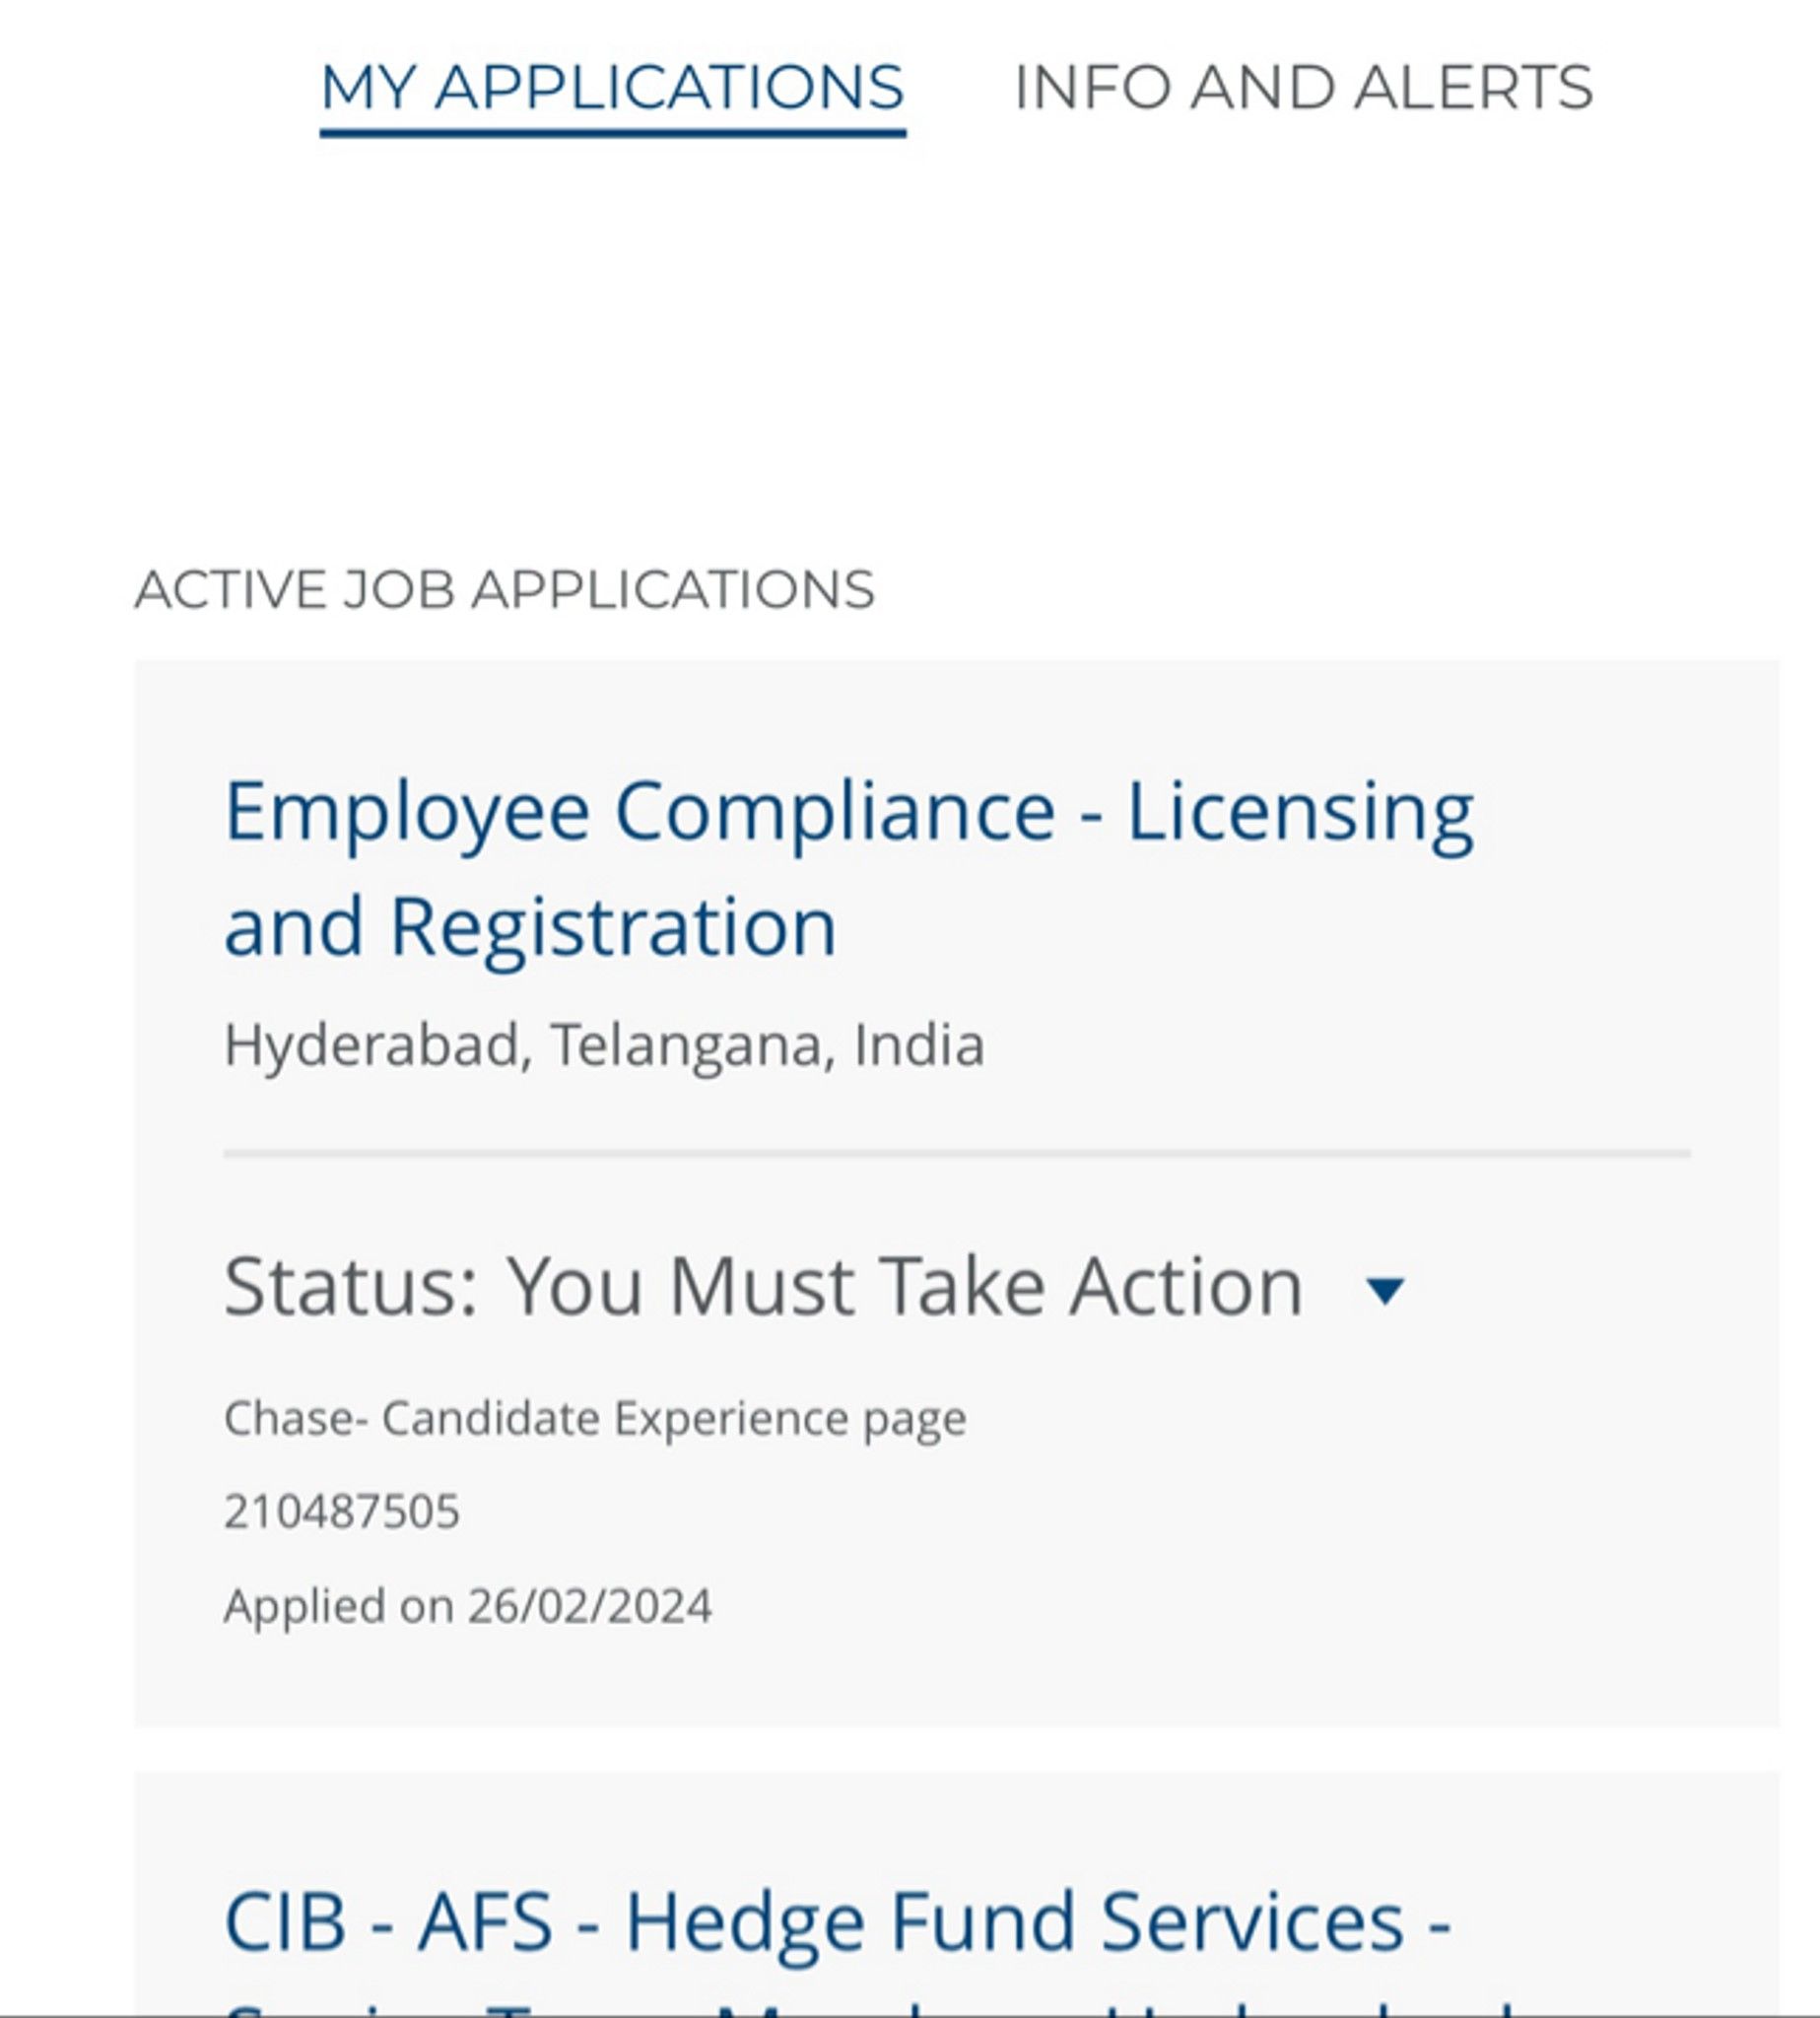The image size is (1820, 2018).
Task: Click the "You Must Take Action" status text
Action: tap(904, 1287)
